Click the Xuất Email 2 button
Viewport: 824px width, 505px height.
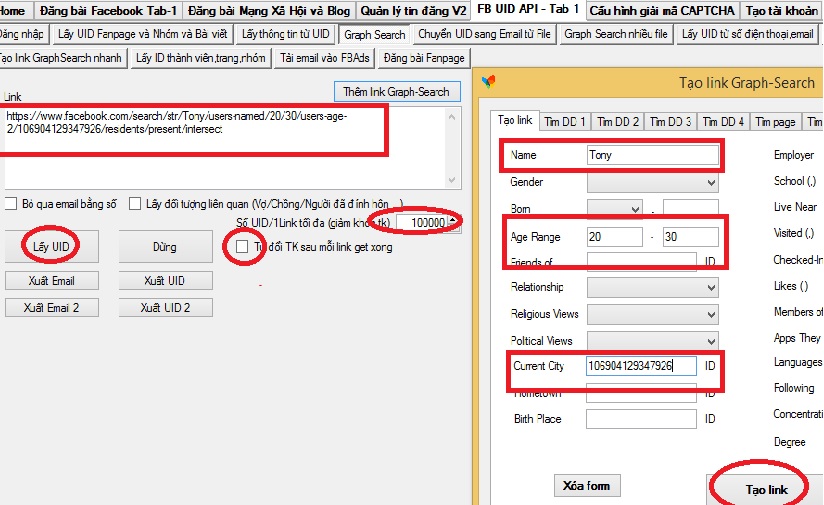(x=52, y=308)
